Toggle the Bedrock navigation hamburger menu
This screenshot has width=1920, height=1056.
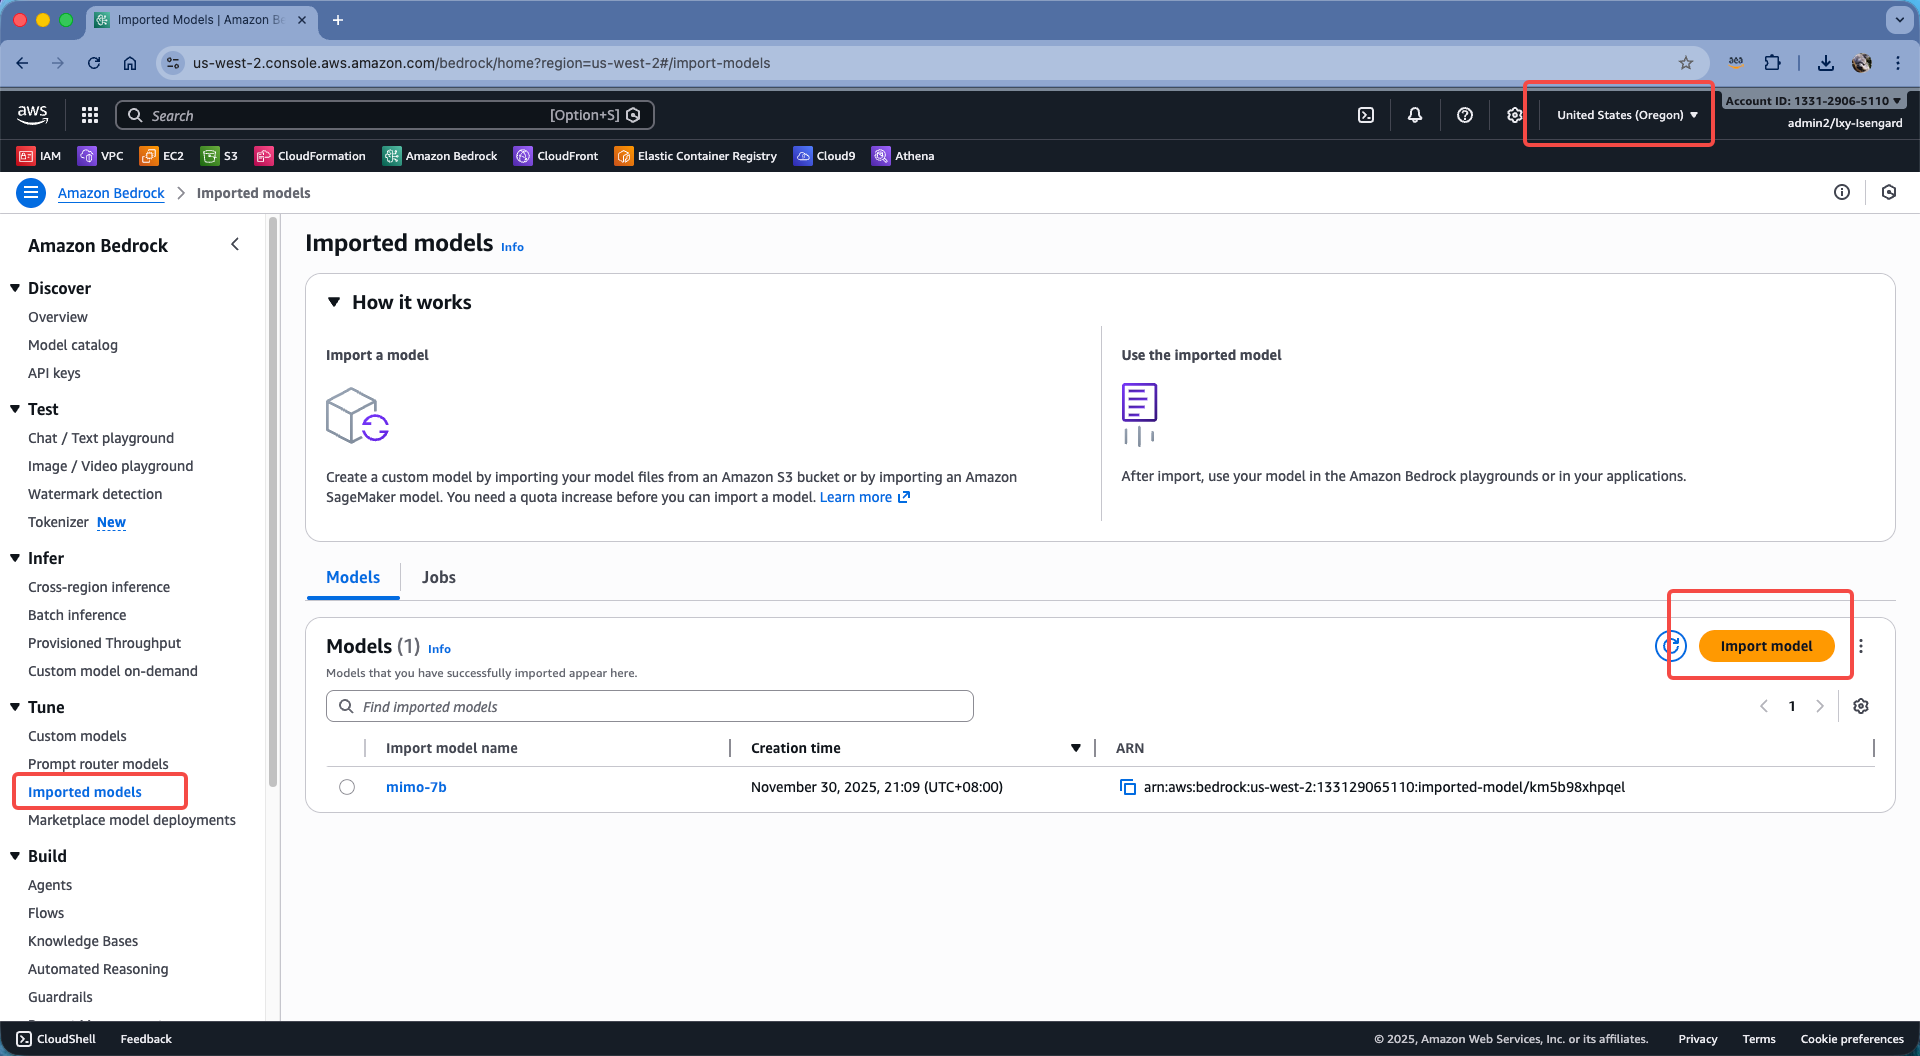point(31,192)
